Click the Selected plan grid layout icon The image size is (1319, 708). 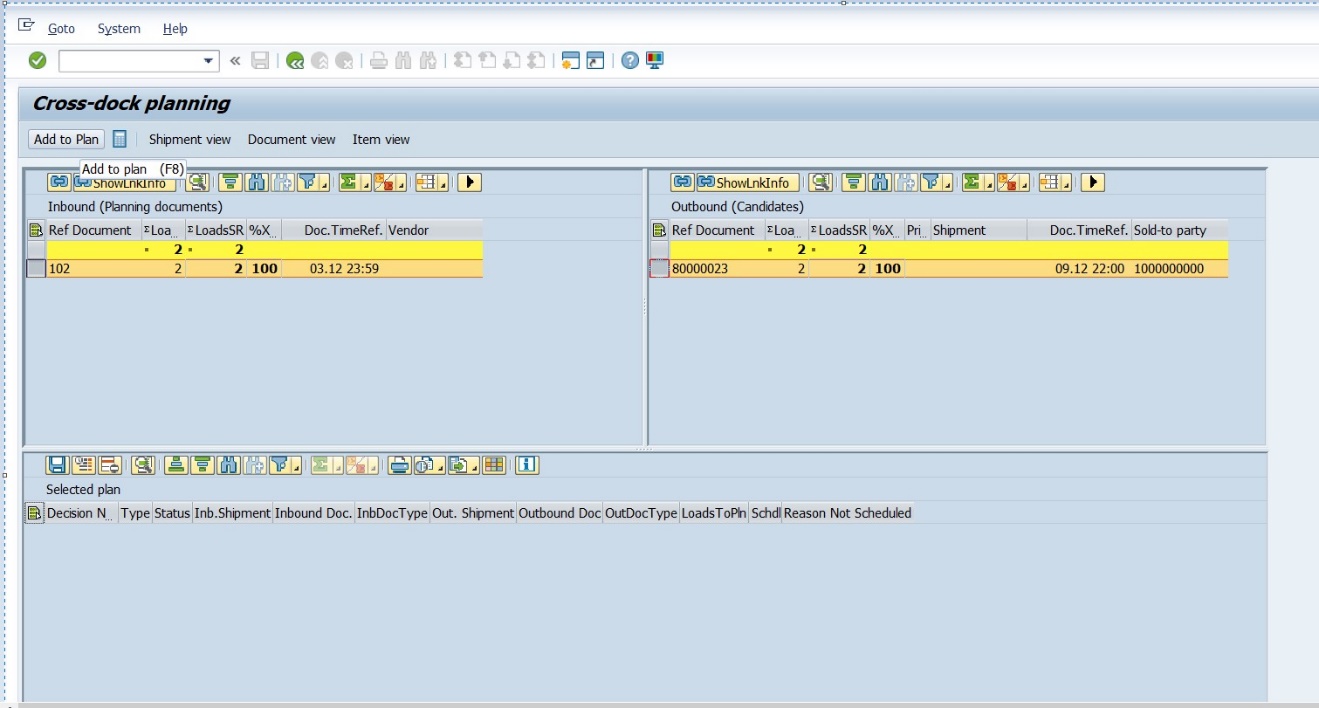pyautogui.click(x=494, y=465)
